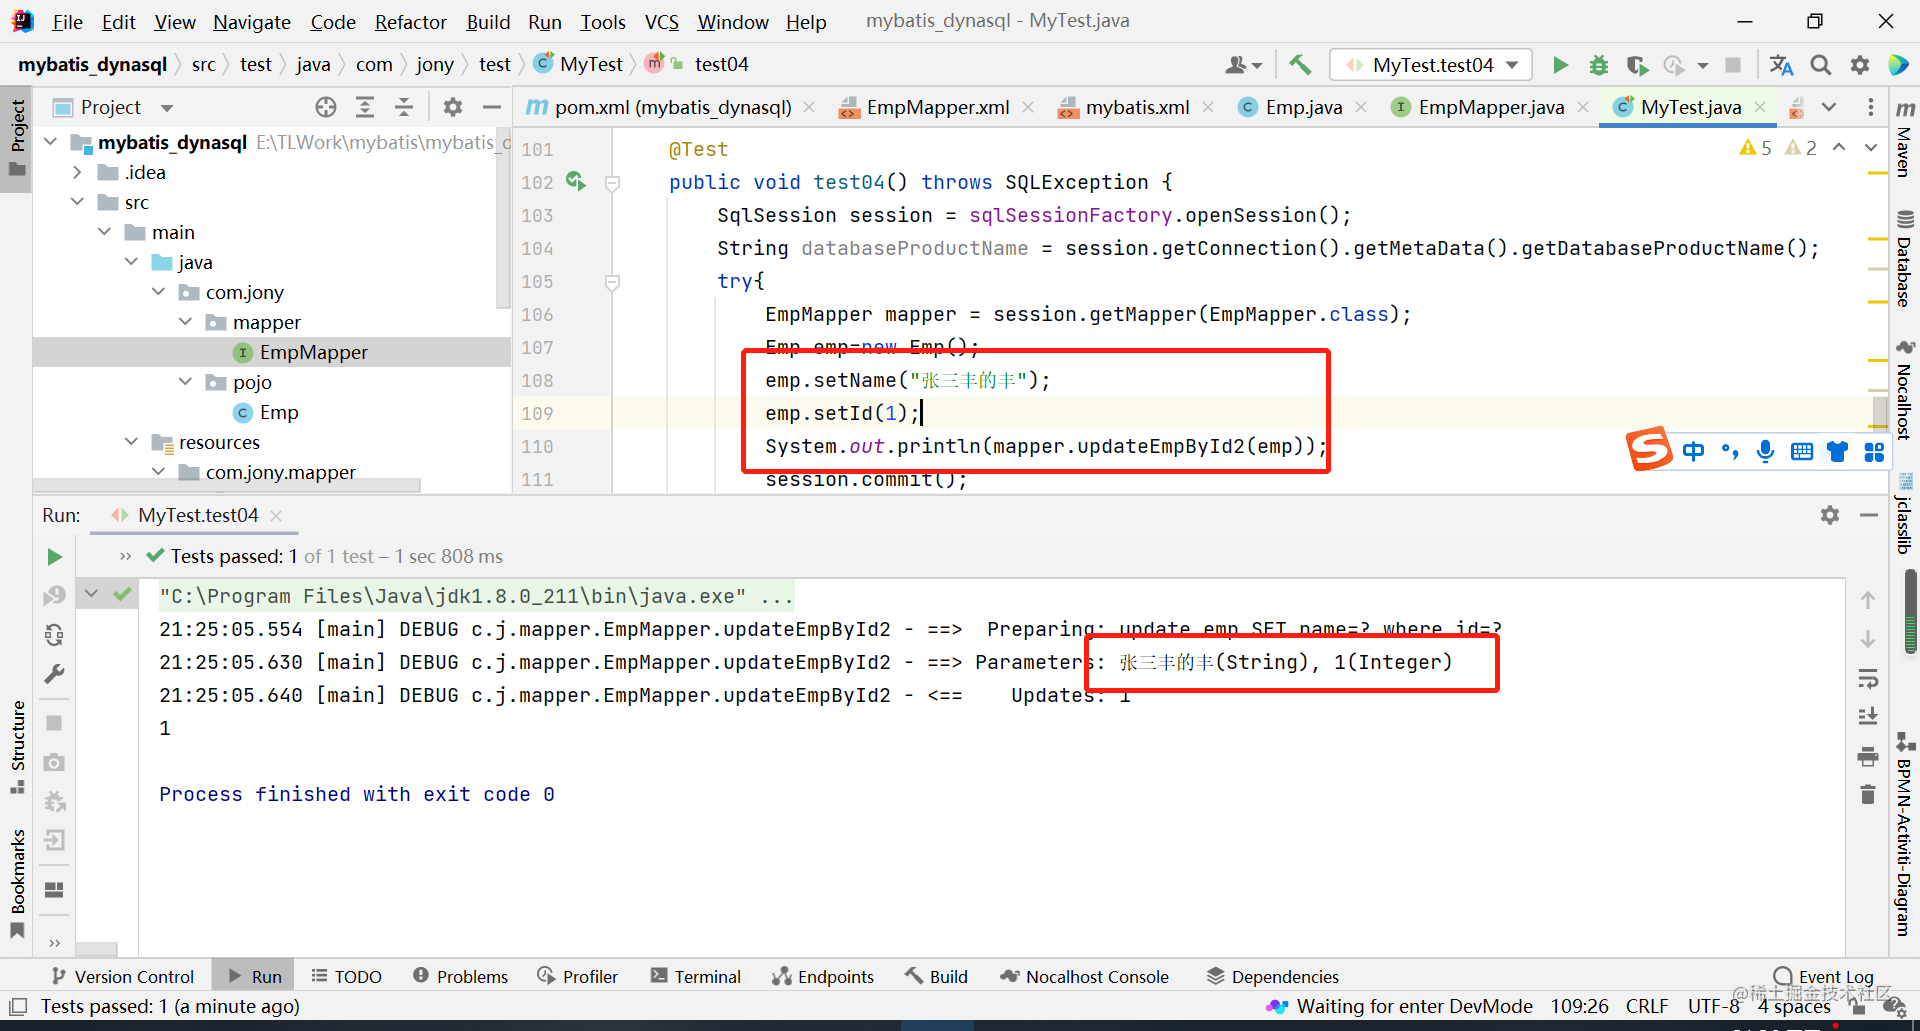
Task: Collapse all in Project panel
Action: 404,107
